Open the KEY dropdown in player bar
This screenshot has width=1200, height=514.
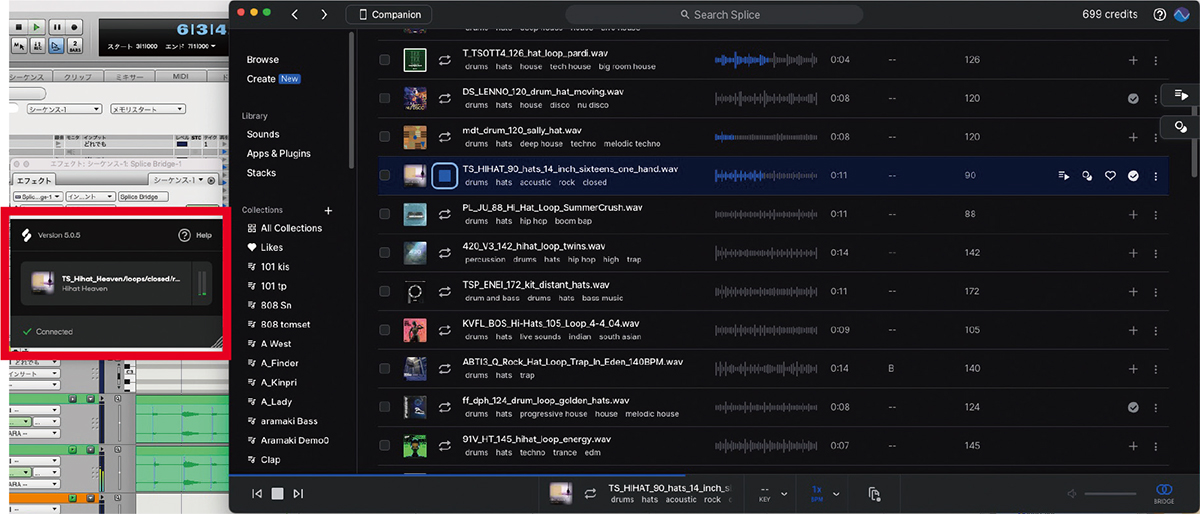click(x=774, y=494)
